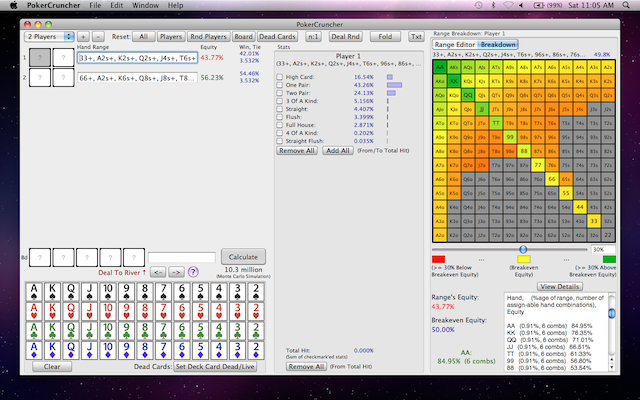Click the minus remove-player button
640x400 pixels.
point(98,36)
